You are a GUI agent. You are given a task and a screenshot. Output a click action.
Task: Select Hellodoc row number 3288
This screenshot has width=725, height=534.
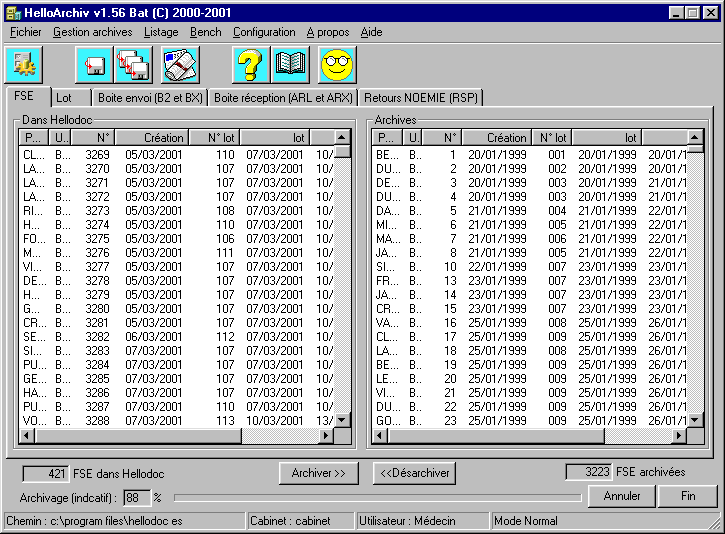177,421
